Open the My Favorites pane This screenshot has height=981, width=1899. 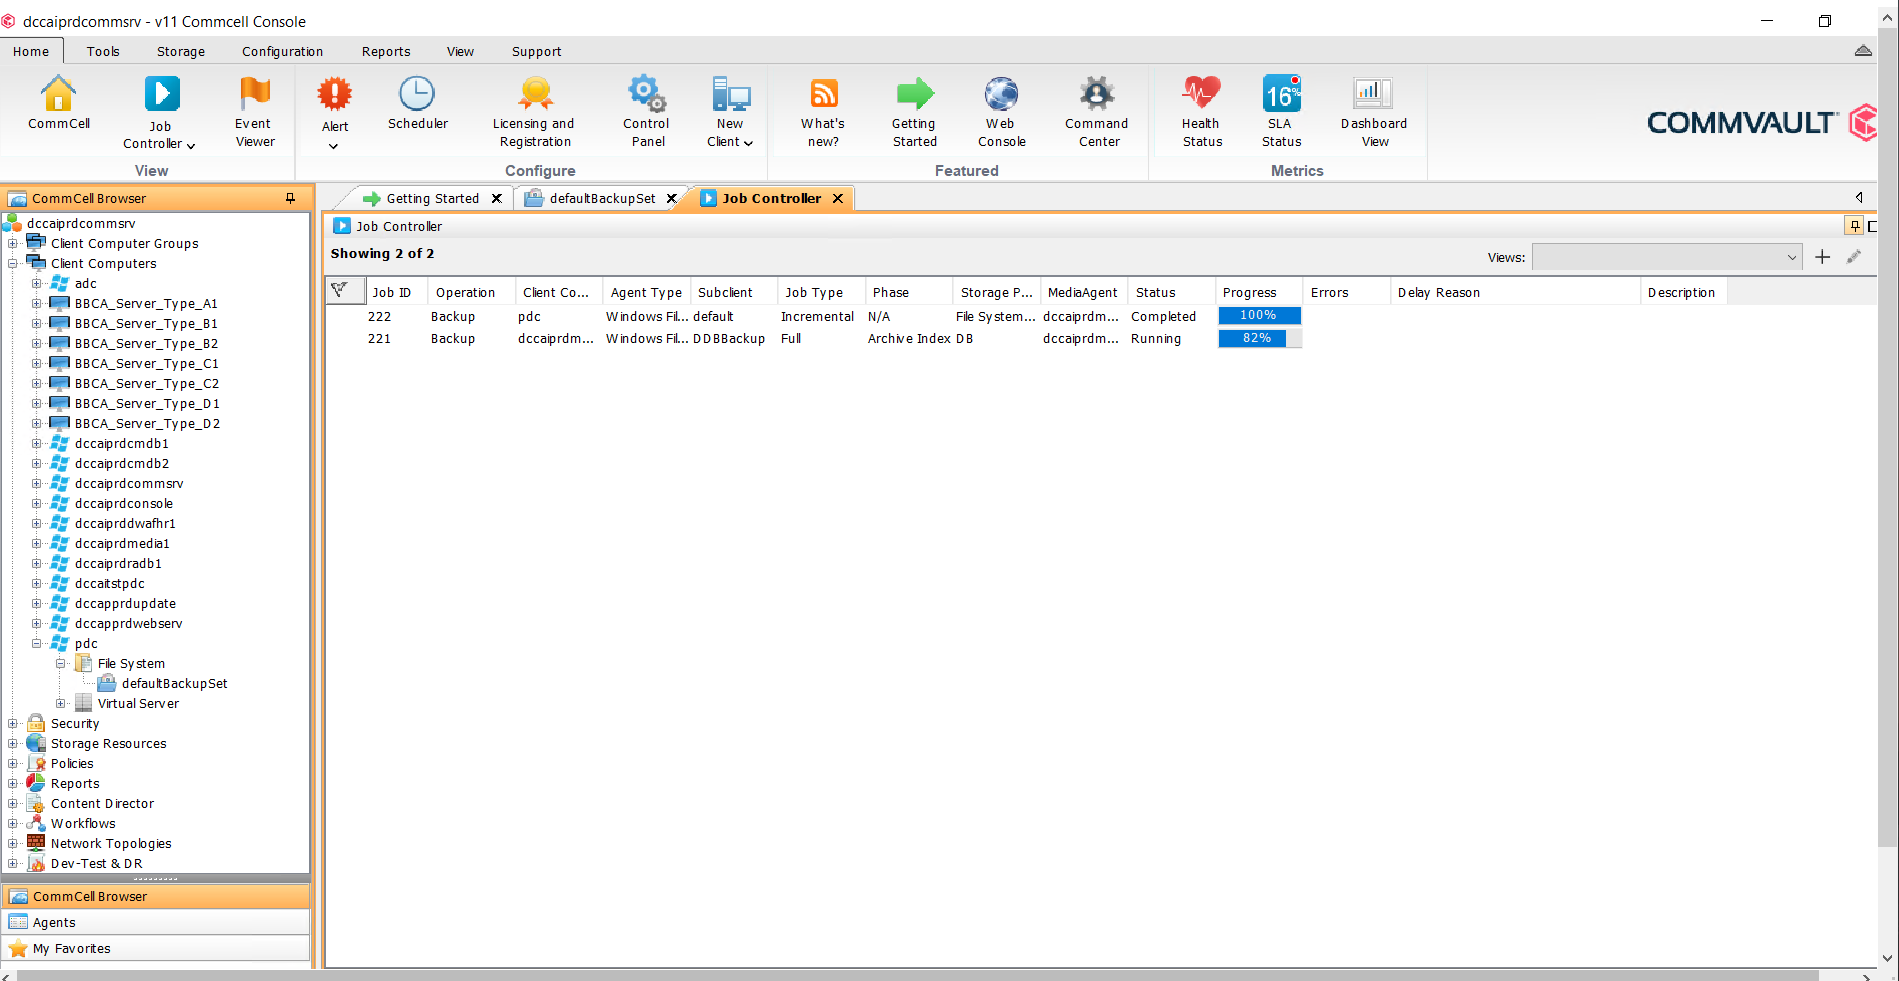[x=156, y=948]
